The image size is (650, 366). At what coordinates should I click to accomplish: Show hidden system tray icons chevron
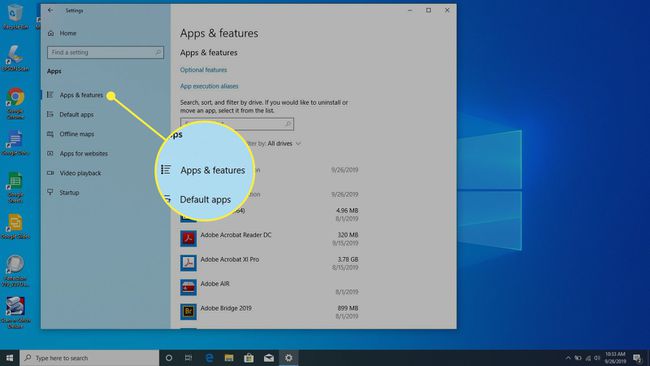click(x=568, y=358)
